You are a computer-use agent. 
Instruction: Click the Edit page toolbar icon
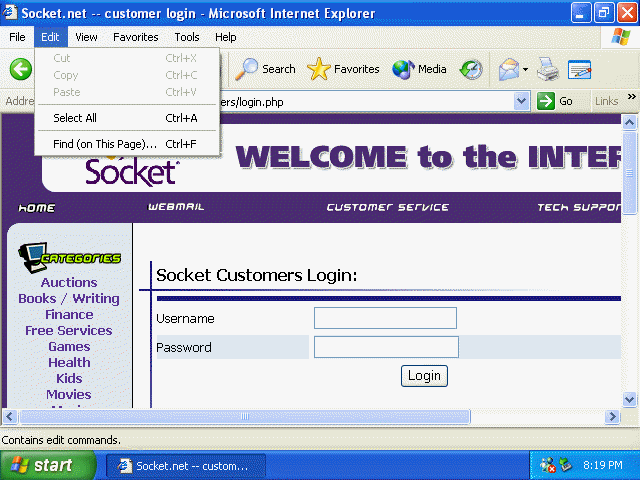click(x=580, y=69)
